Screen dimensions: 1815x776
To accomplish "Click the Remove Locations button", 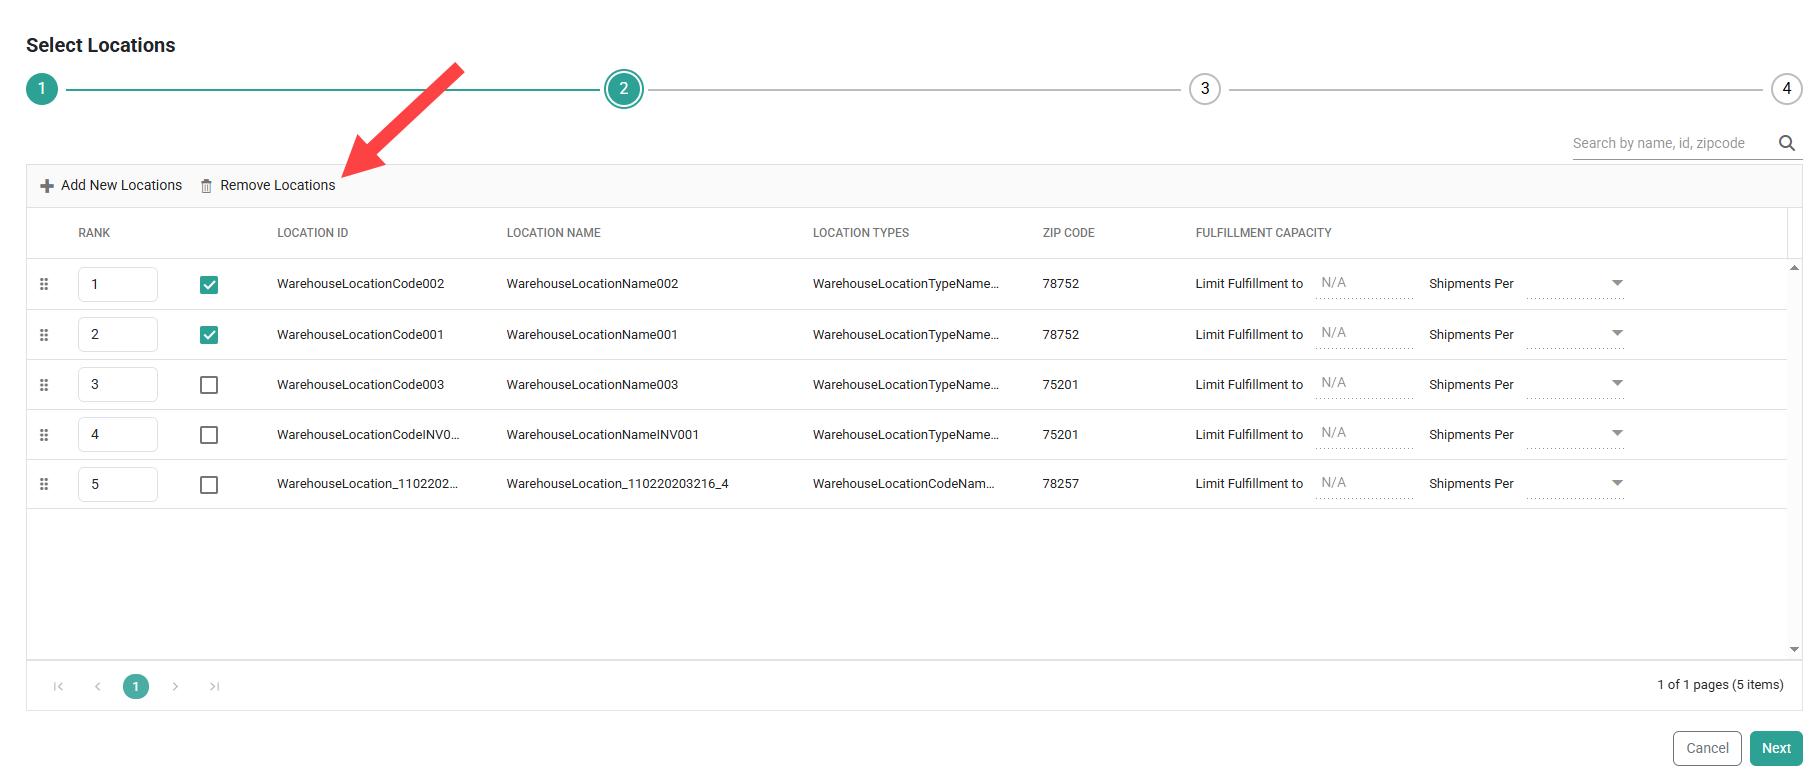I will [268, 186].
